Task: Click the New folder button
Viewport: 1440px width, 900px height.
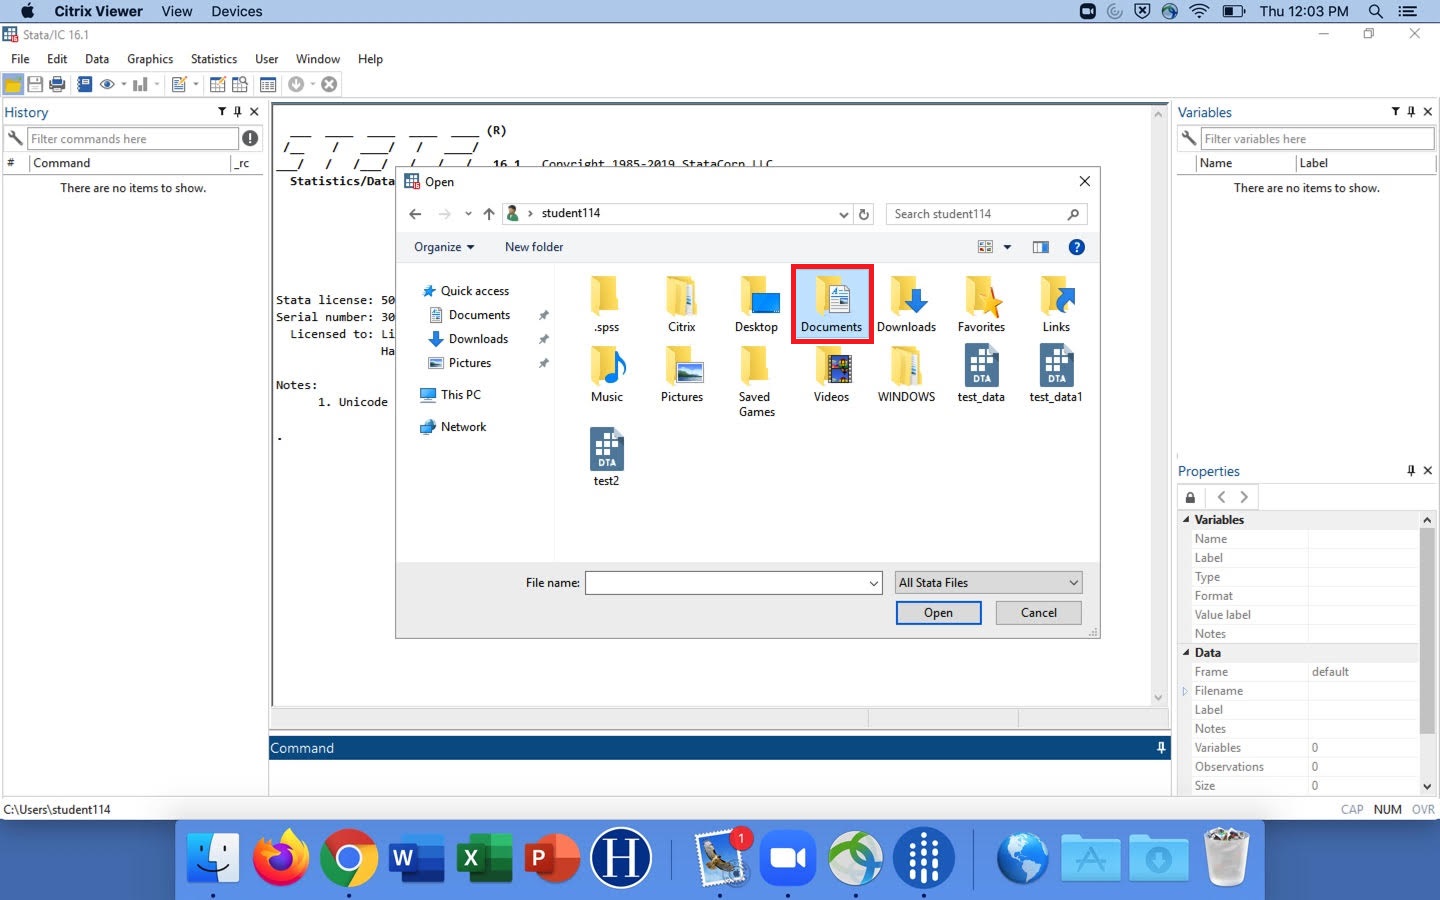Action: pyautogui.click(x=533, y=247)
